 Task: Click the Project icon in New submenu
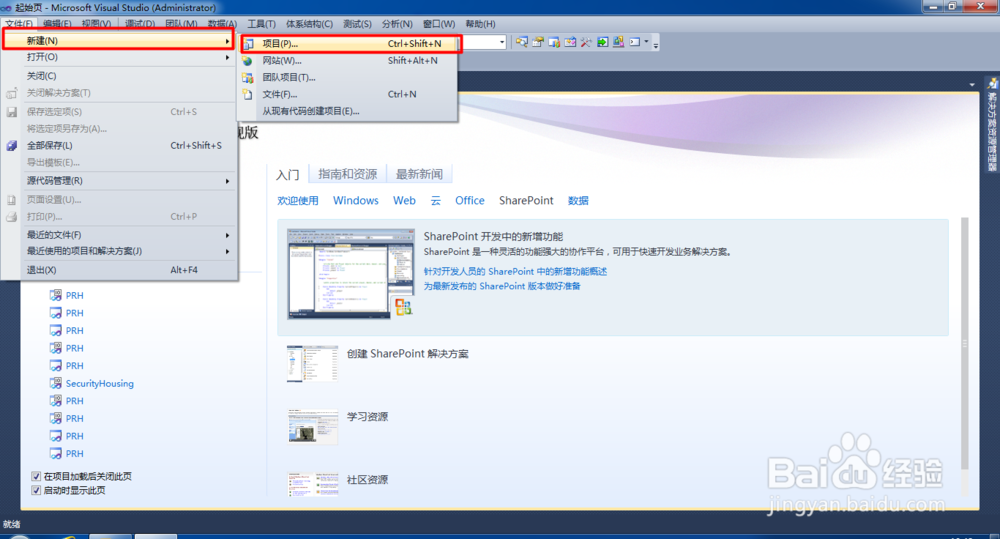point(248,43)
